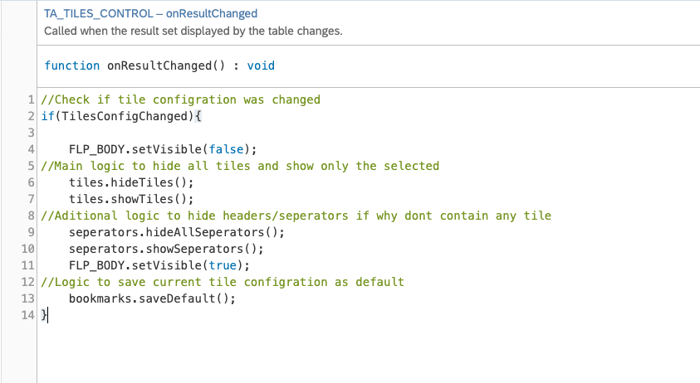The width and height of the screenshot is (700, 383).
Task: Click the true keyword on line 11
Action: coord(223,265)
